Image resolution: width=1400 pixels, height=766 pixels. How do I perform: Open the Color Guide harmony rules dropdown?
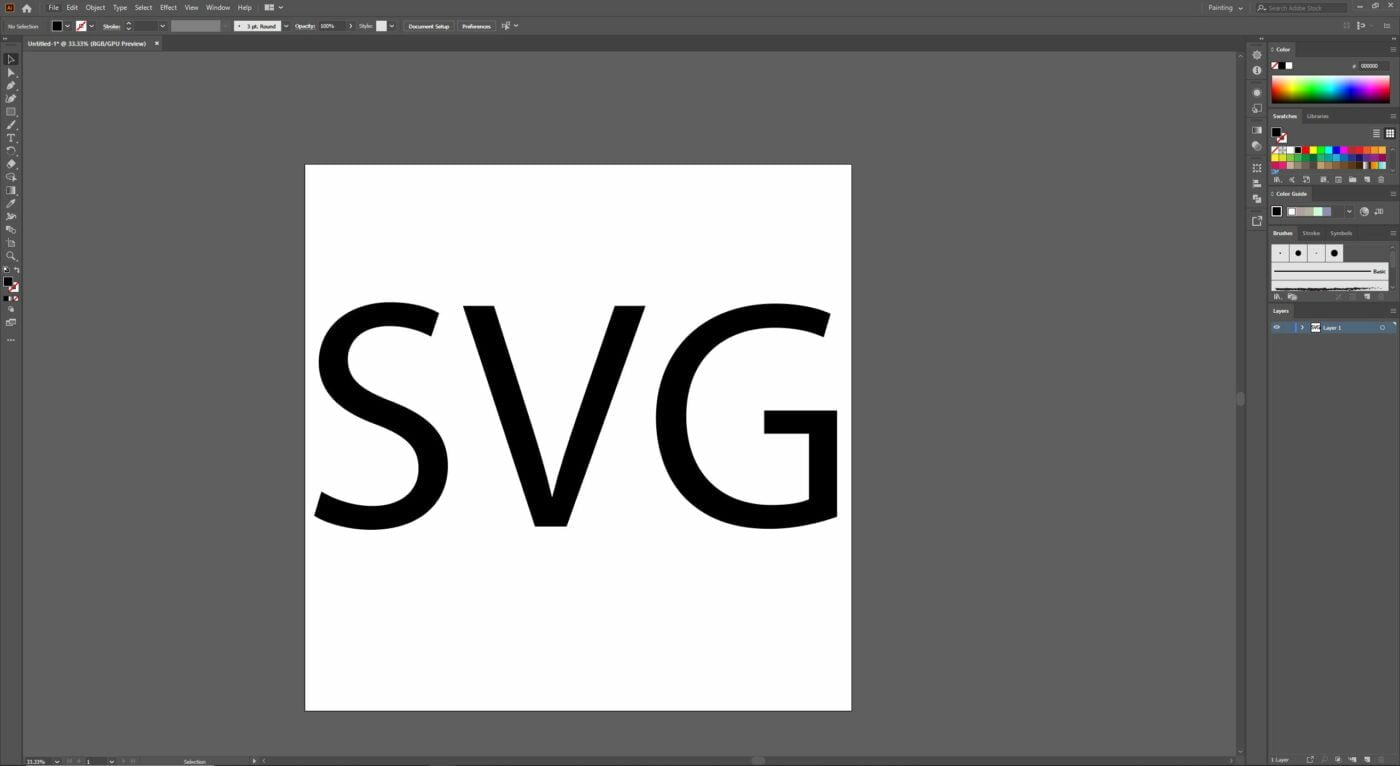click(1349, 211)
